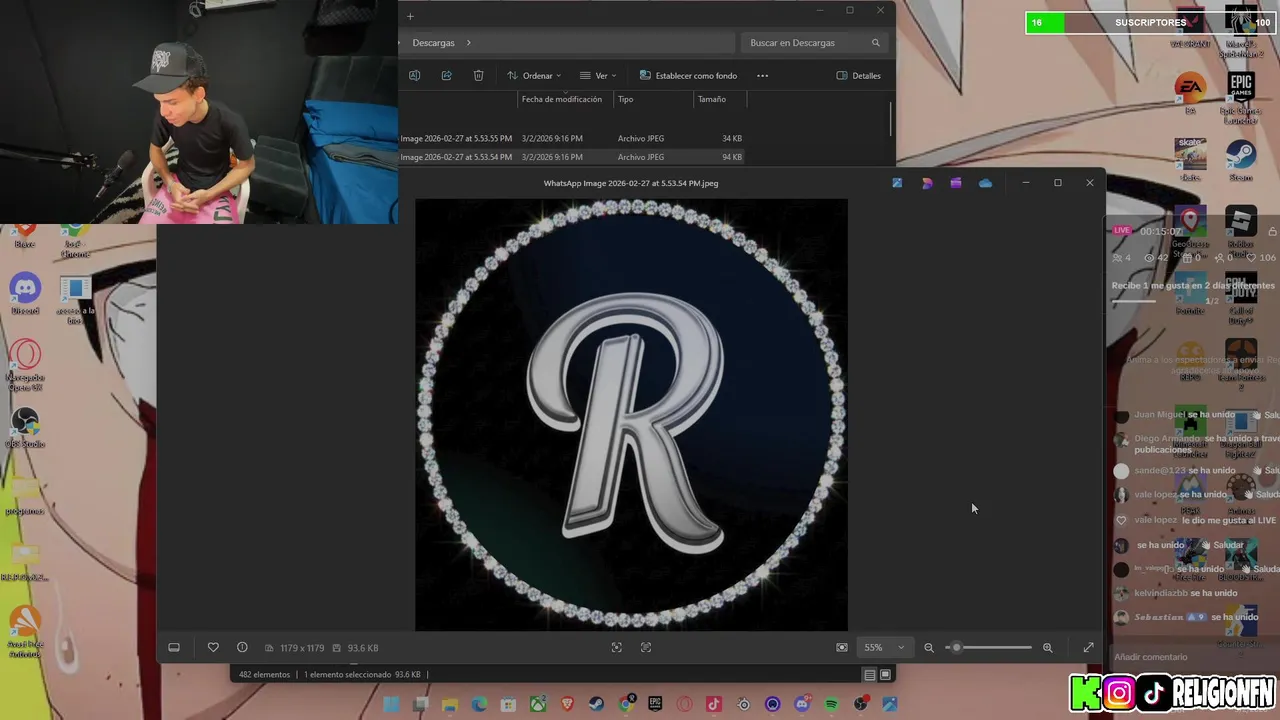Open the Windows Start menu
Viewport: 1280px width, 720px height.
[392, 705]
